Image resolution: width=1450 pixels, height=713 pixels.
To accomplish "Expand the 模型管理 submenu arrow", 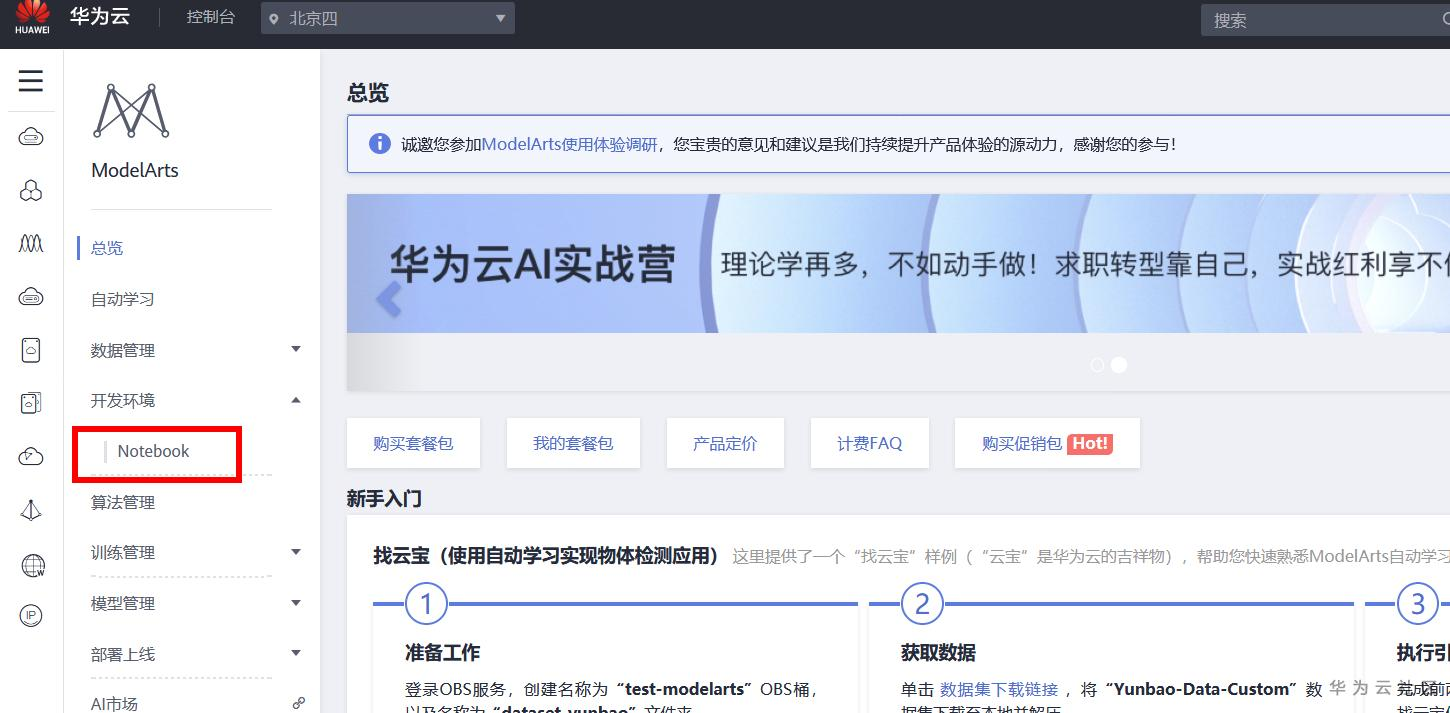I will tap(295, 603).
